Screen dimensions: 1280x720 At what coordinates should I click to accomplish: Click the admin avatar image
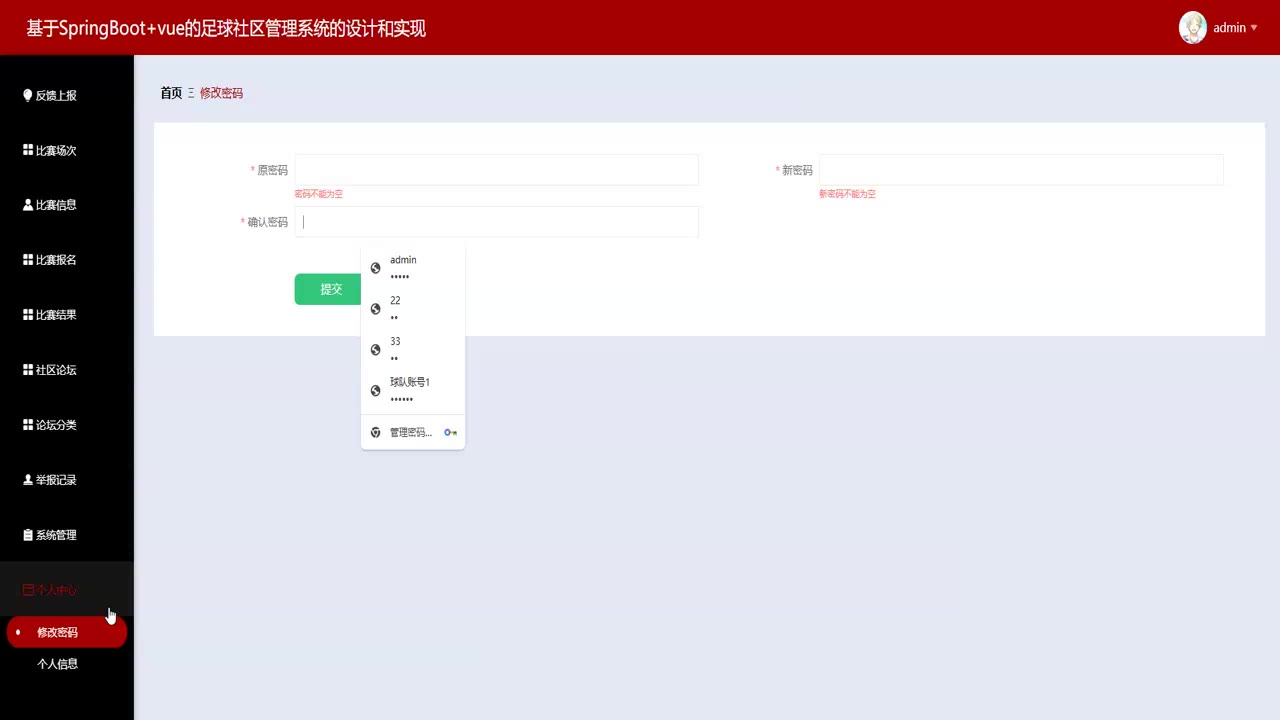[1193, 28]
